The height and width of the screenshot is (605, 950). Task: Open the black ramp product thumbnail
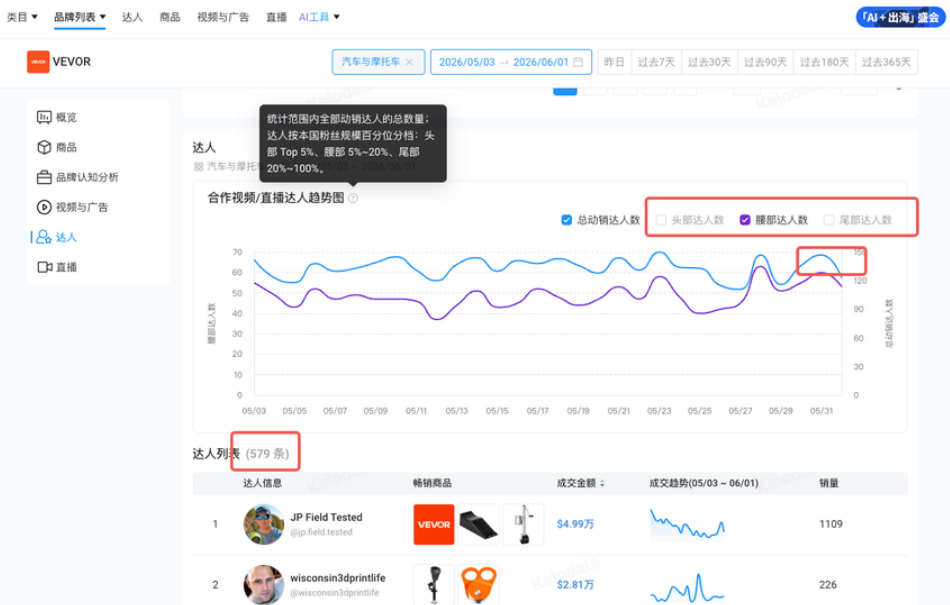click(x=479, y=524)
